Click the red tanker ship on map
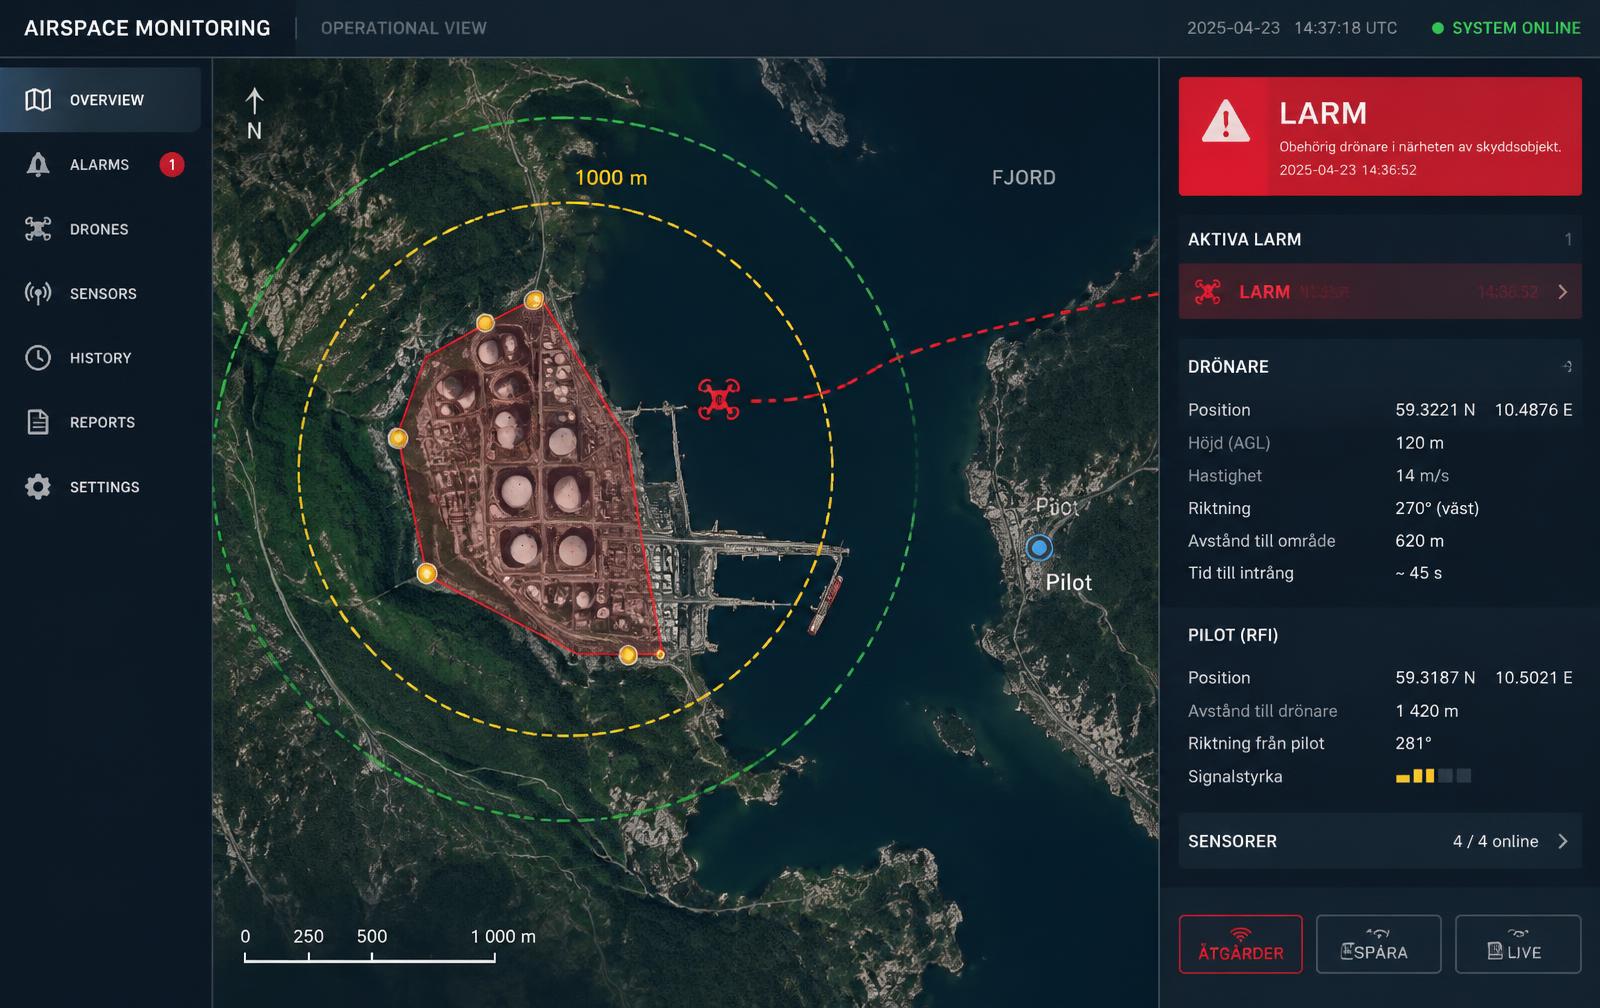Screen dimensions: 1600x1008 (825, 605)
